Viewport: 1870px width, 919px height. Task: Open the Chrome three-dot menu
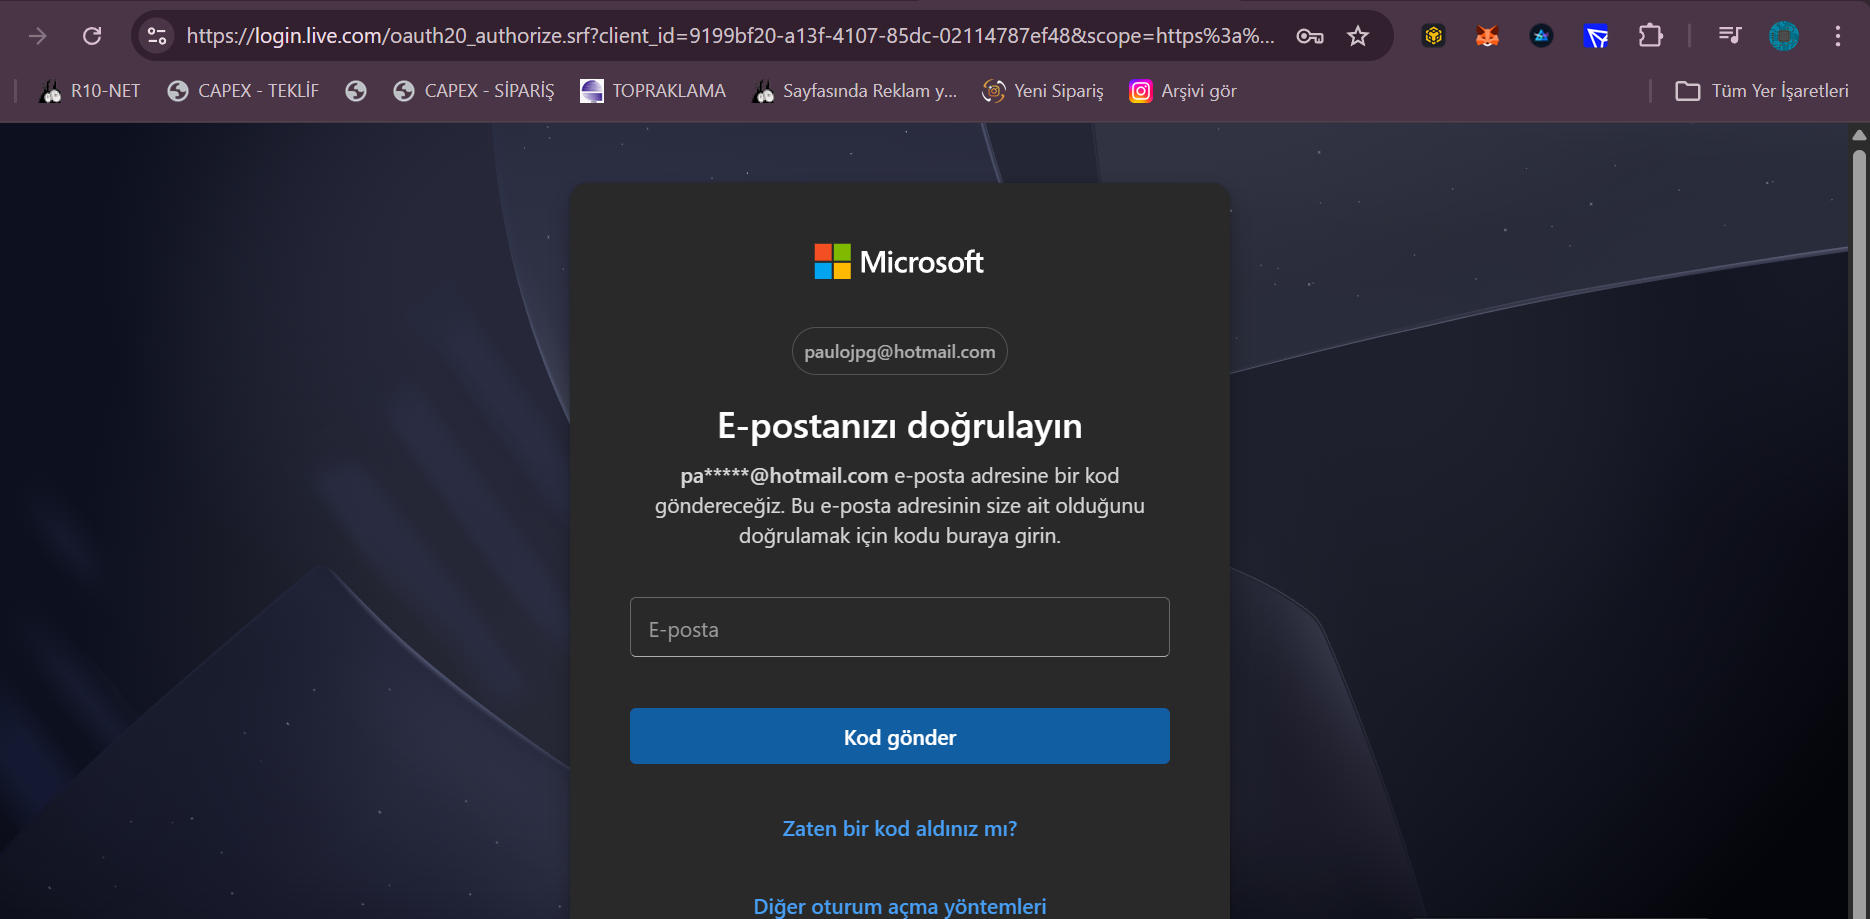pyautogui.click(x=1838, y=36)
